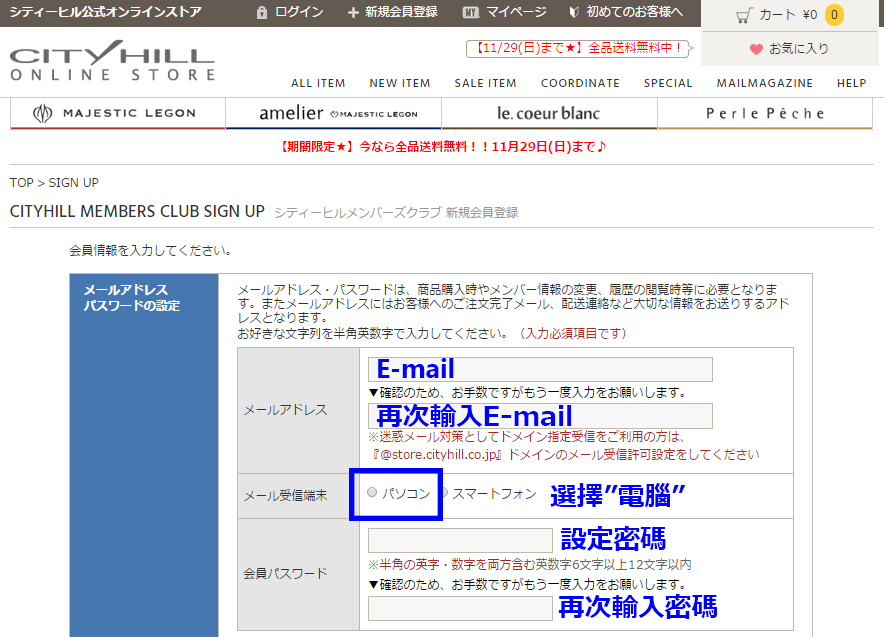This screenshot has width=884, height=637.
Task: Click the My Page icon
Action: pyautogui.click(x=471, y=12)
